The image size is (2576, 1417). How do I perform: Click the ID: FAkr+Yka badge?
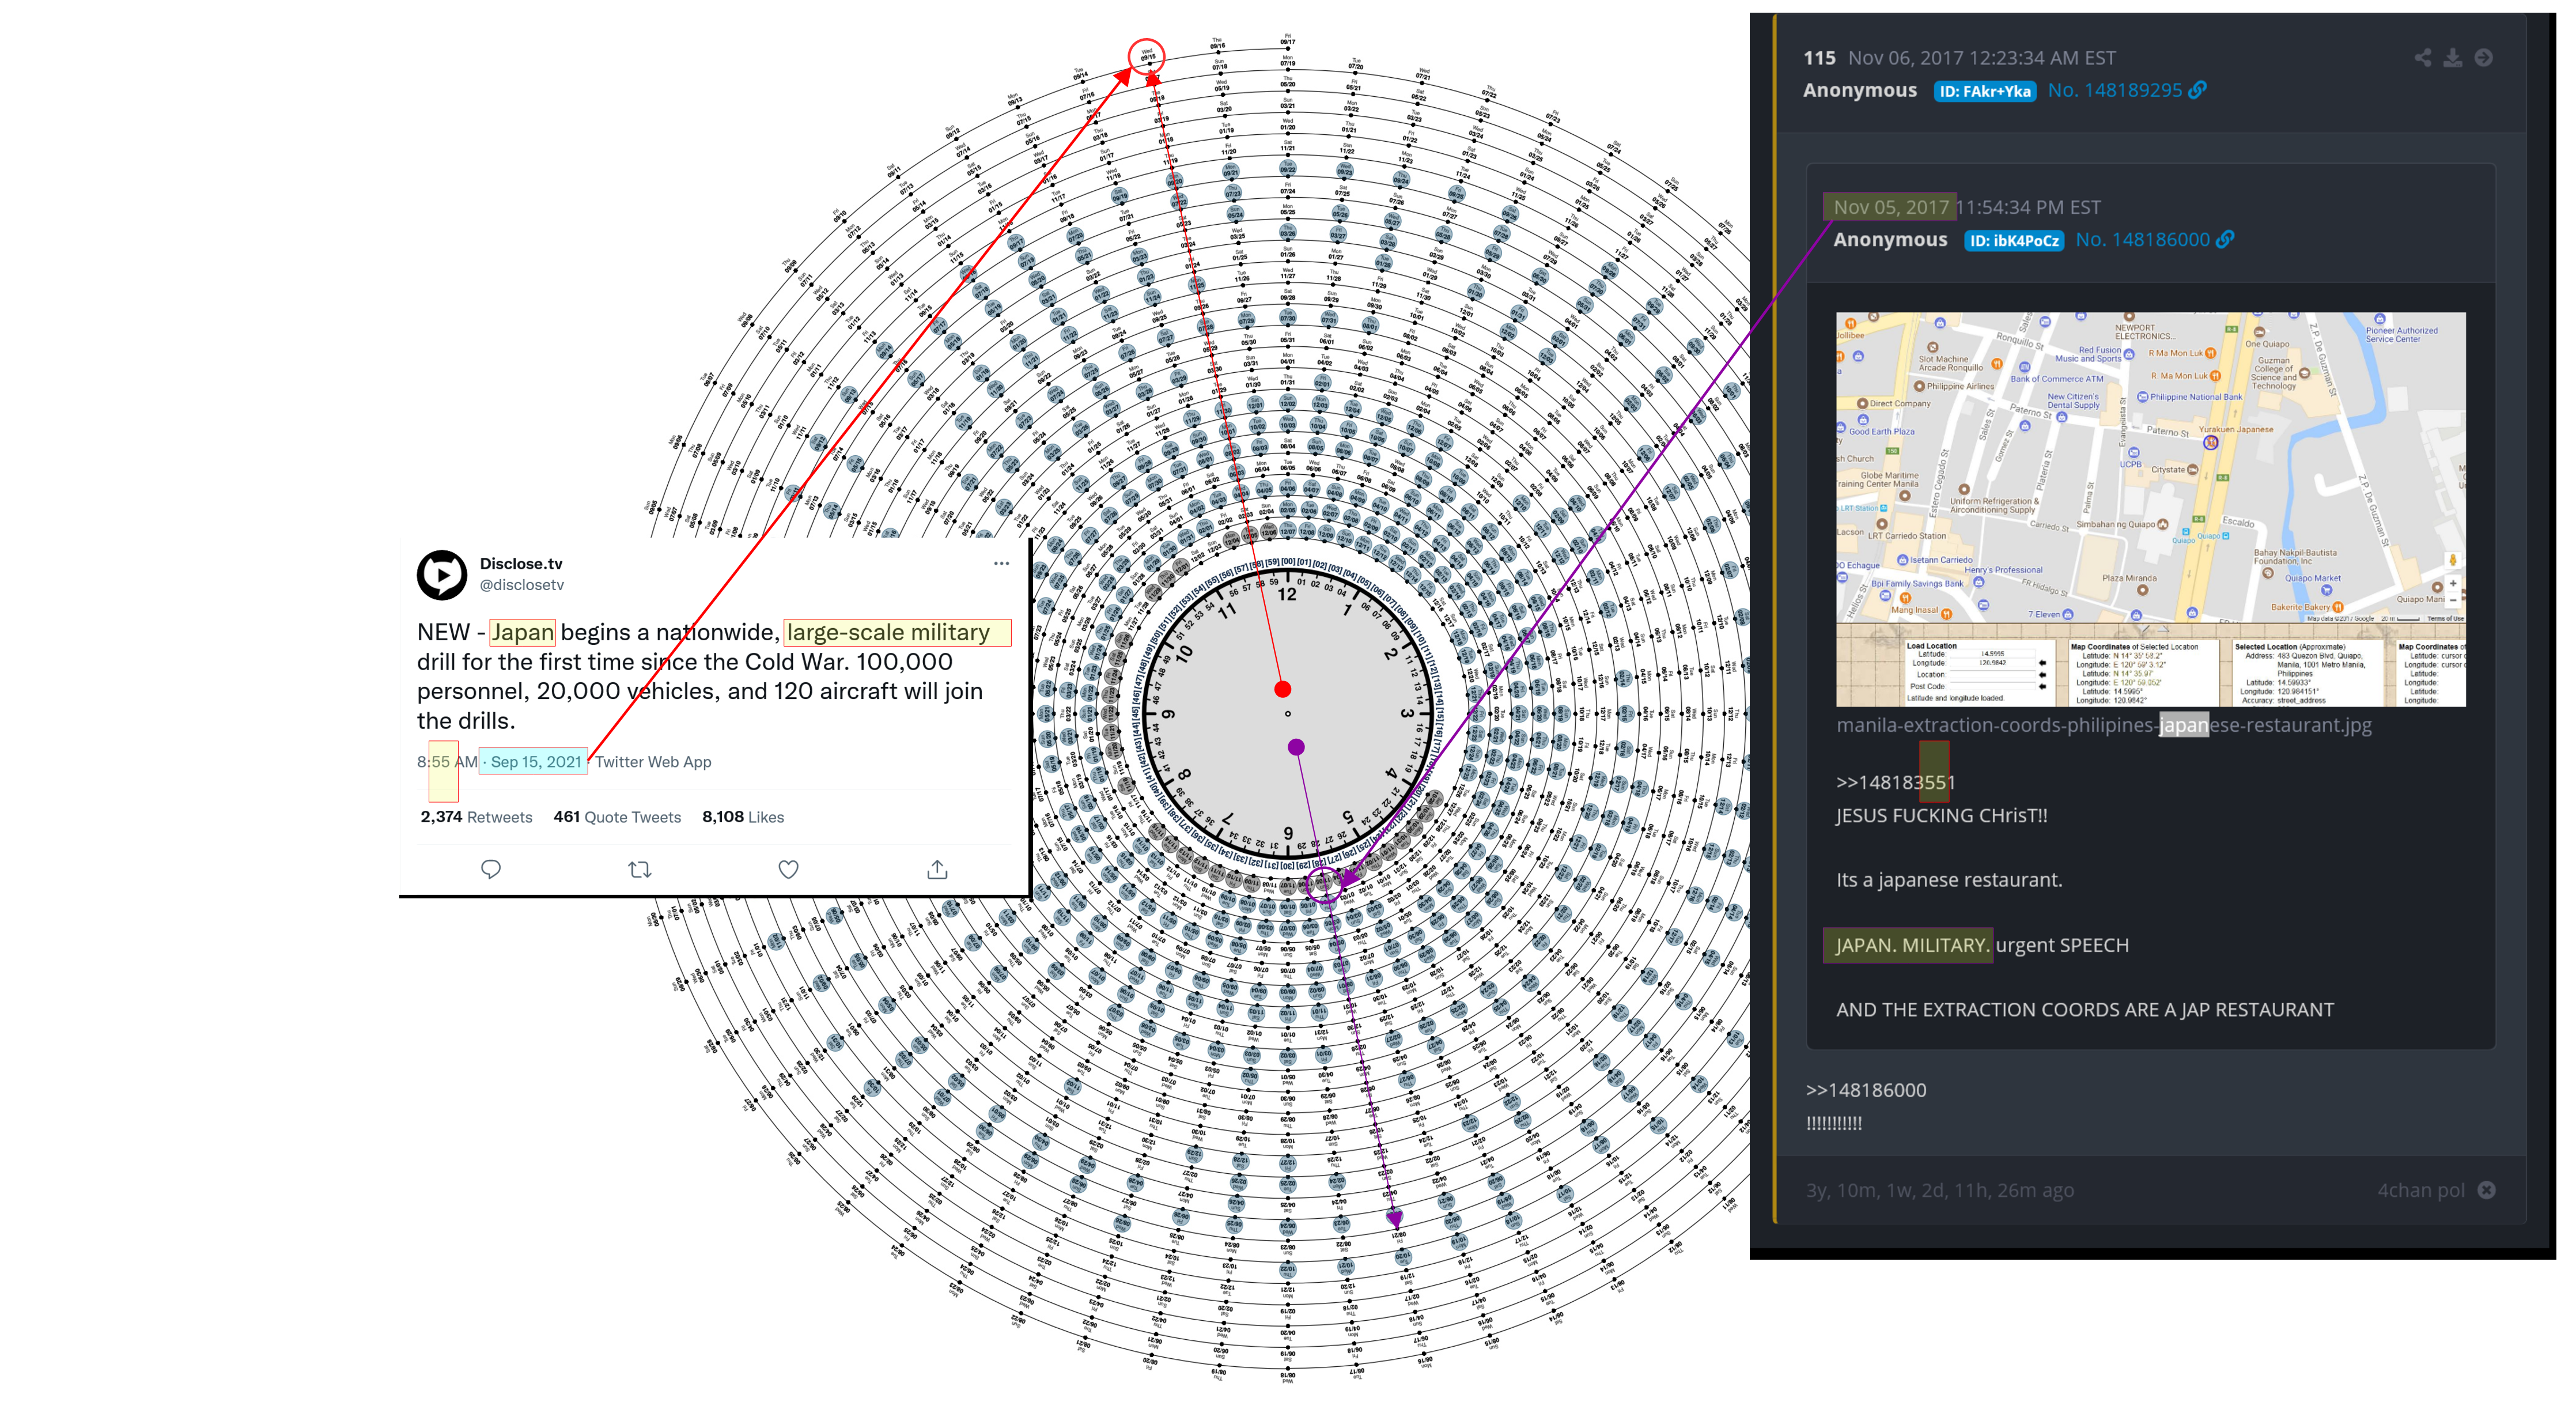[1985, 91]
